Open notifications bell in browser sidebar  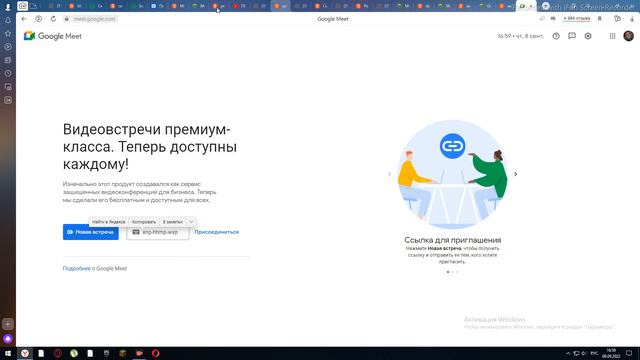[x=8, y=20]
